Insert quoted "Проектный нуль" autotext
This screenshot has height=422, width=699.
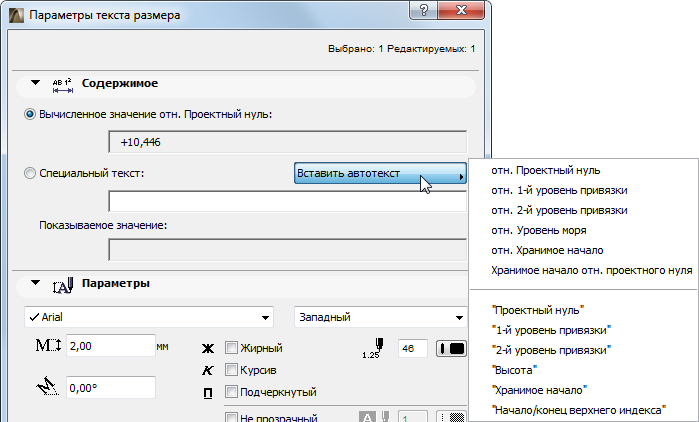pyautogui.click(x=538, y=310)
